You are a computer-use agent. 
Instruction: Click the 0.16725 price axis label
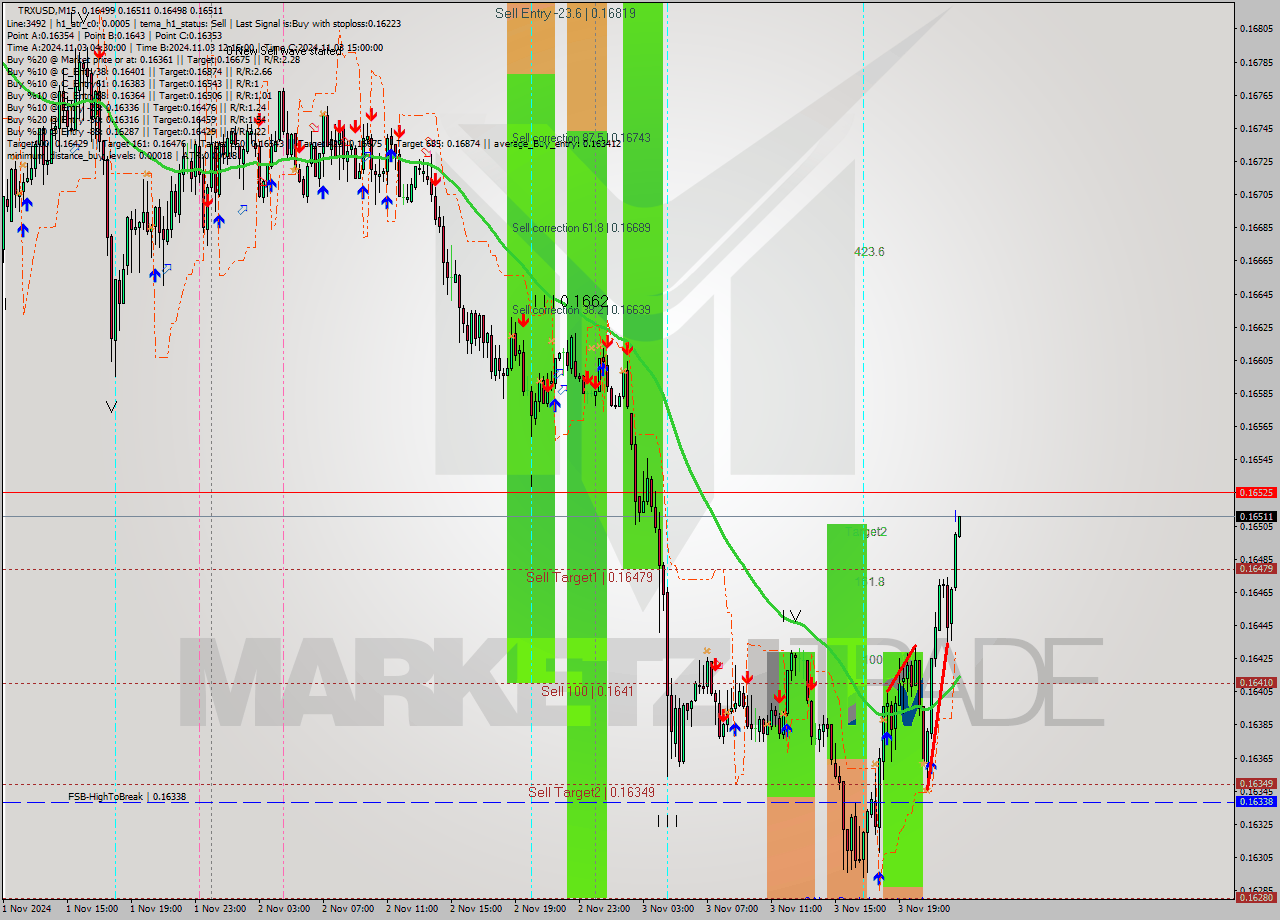point(1257,161)
